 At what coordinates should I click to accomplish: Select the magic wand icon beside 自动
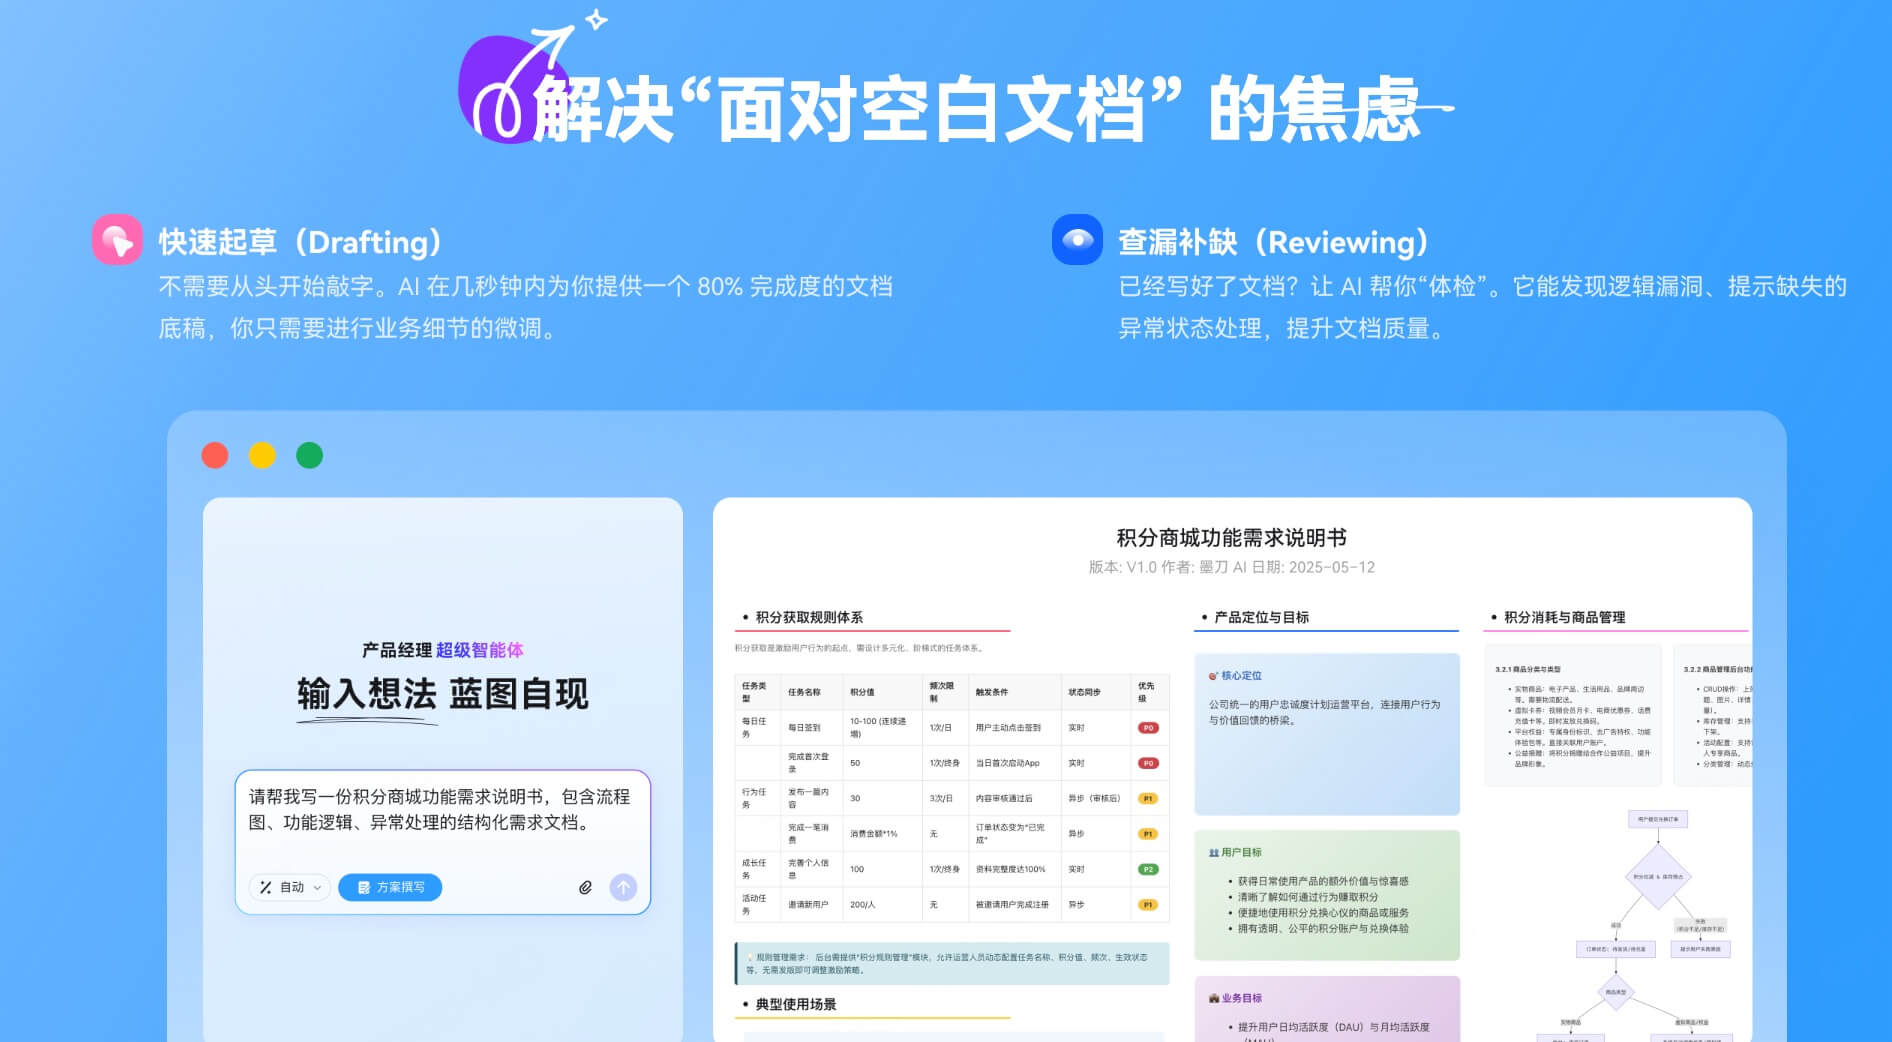click(265, 887)
